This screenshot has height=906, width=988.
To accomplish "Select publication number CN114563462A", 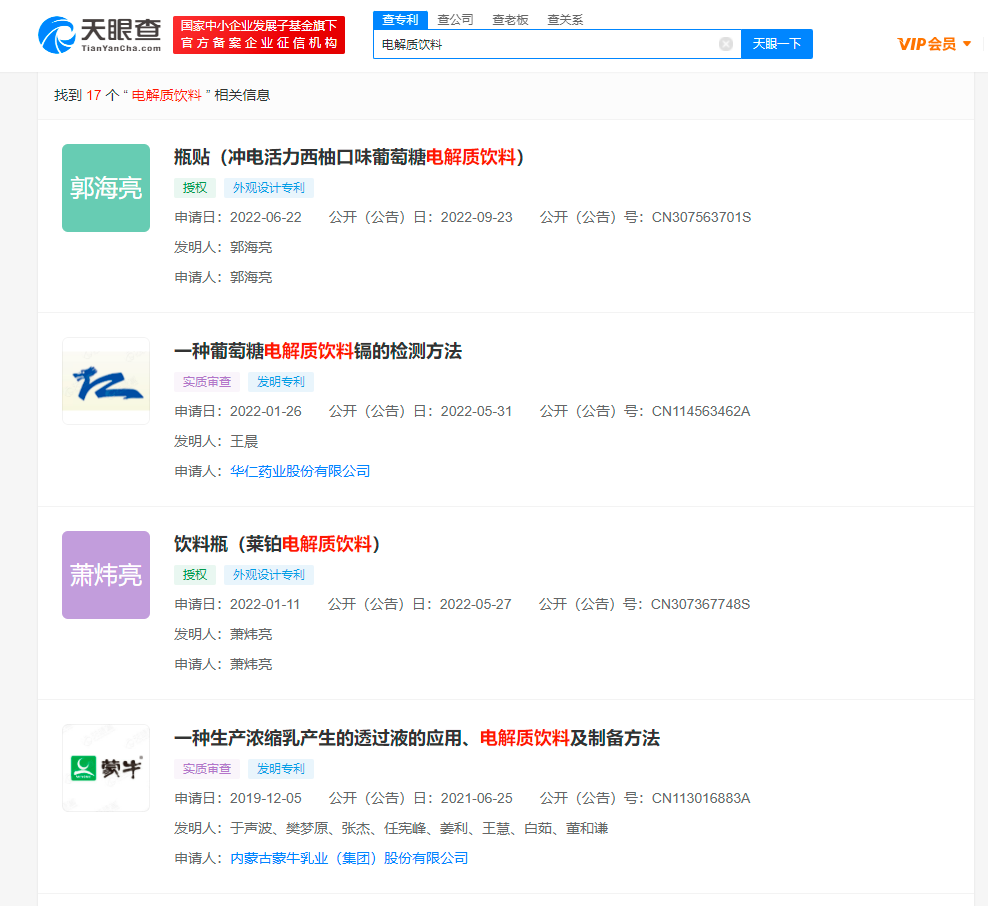I will click(701, 411).
